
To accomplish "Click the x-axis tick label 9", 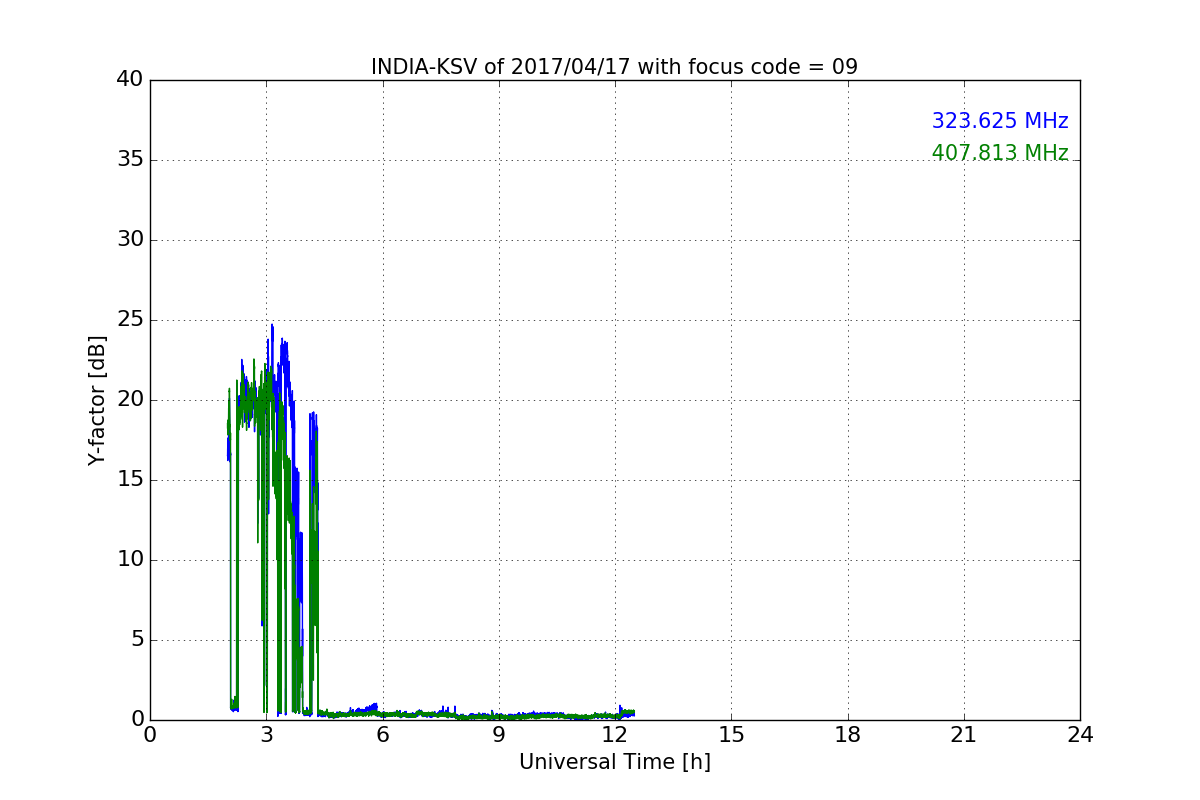I will pos(499,735).
